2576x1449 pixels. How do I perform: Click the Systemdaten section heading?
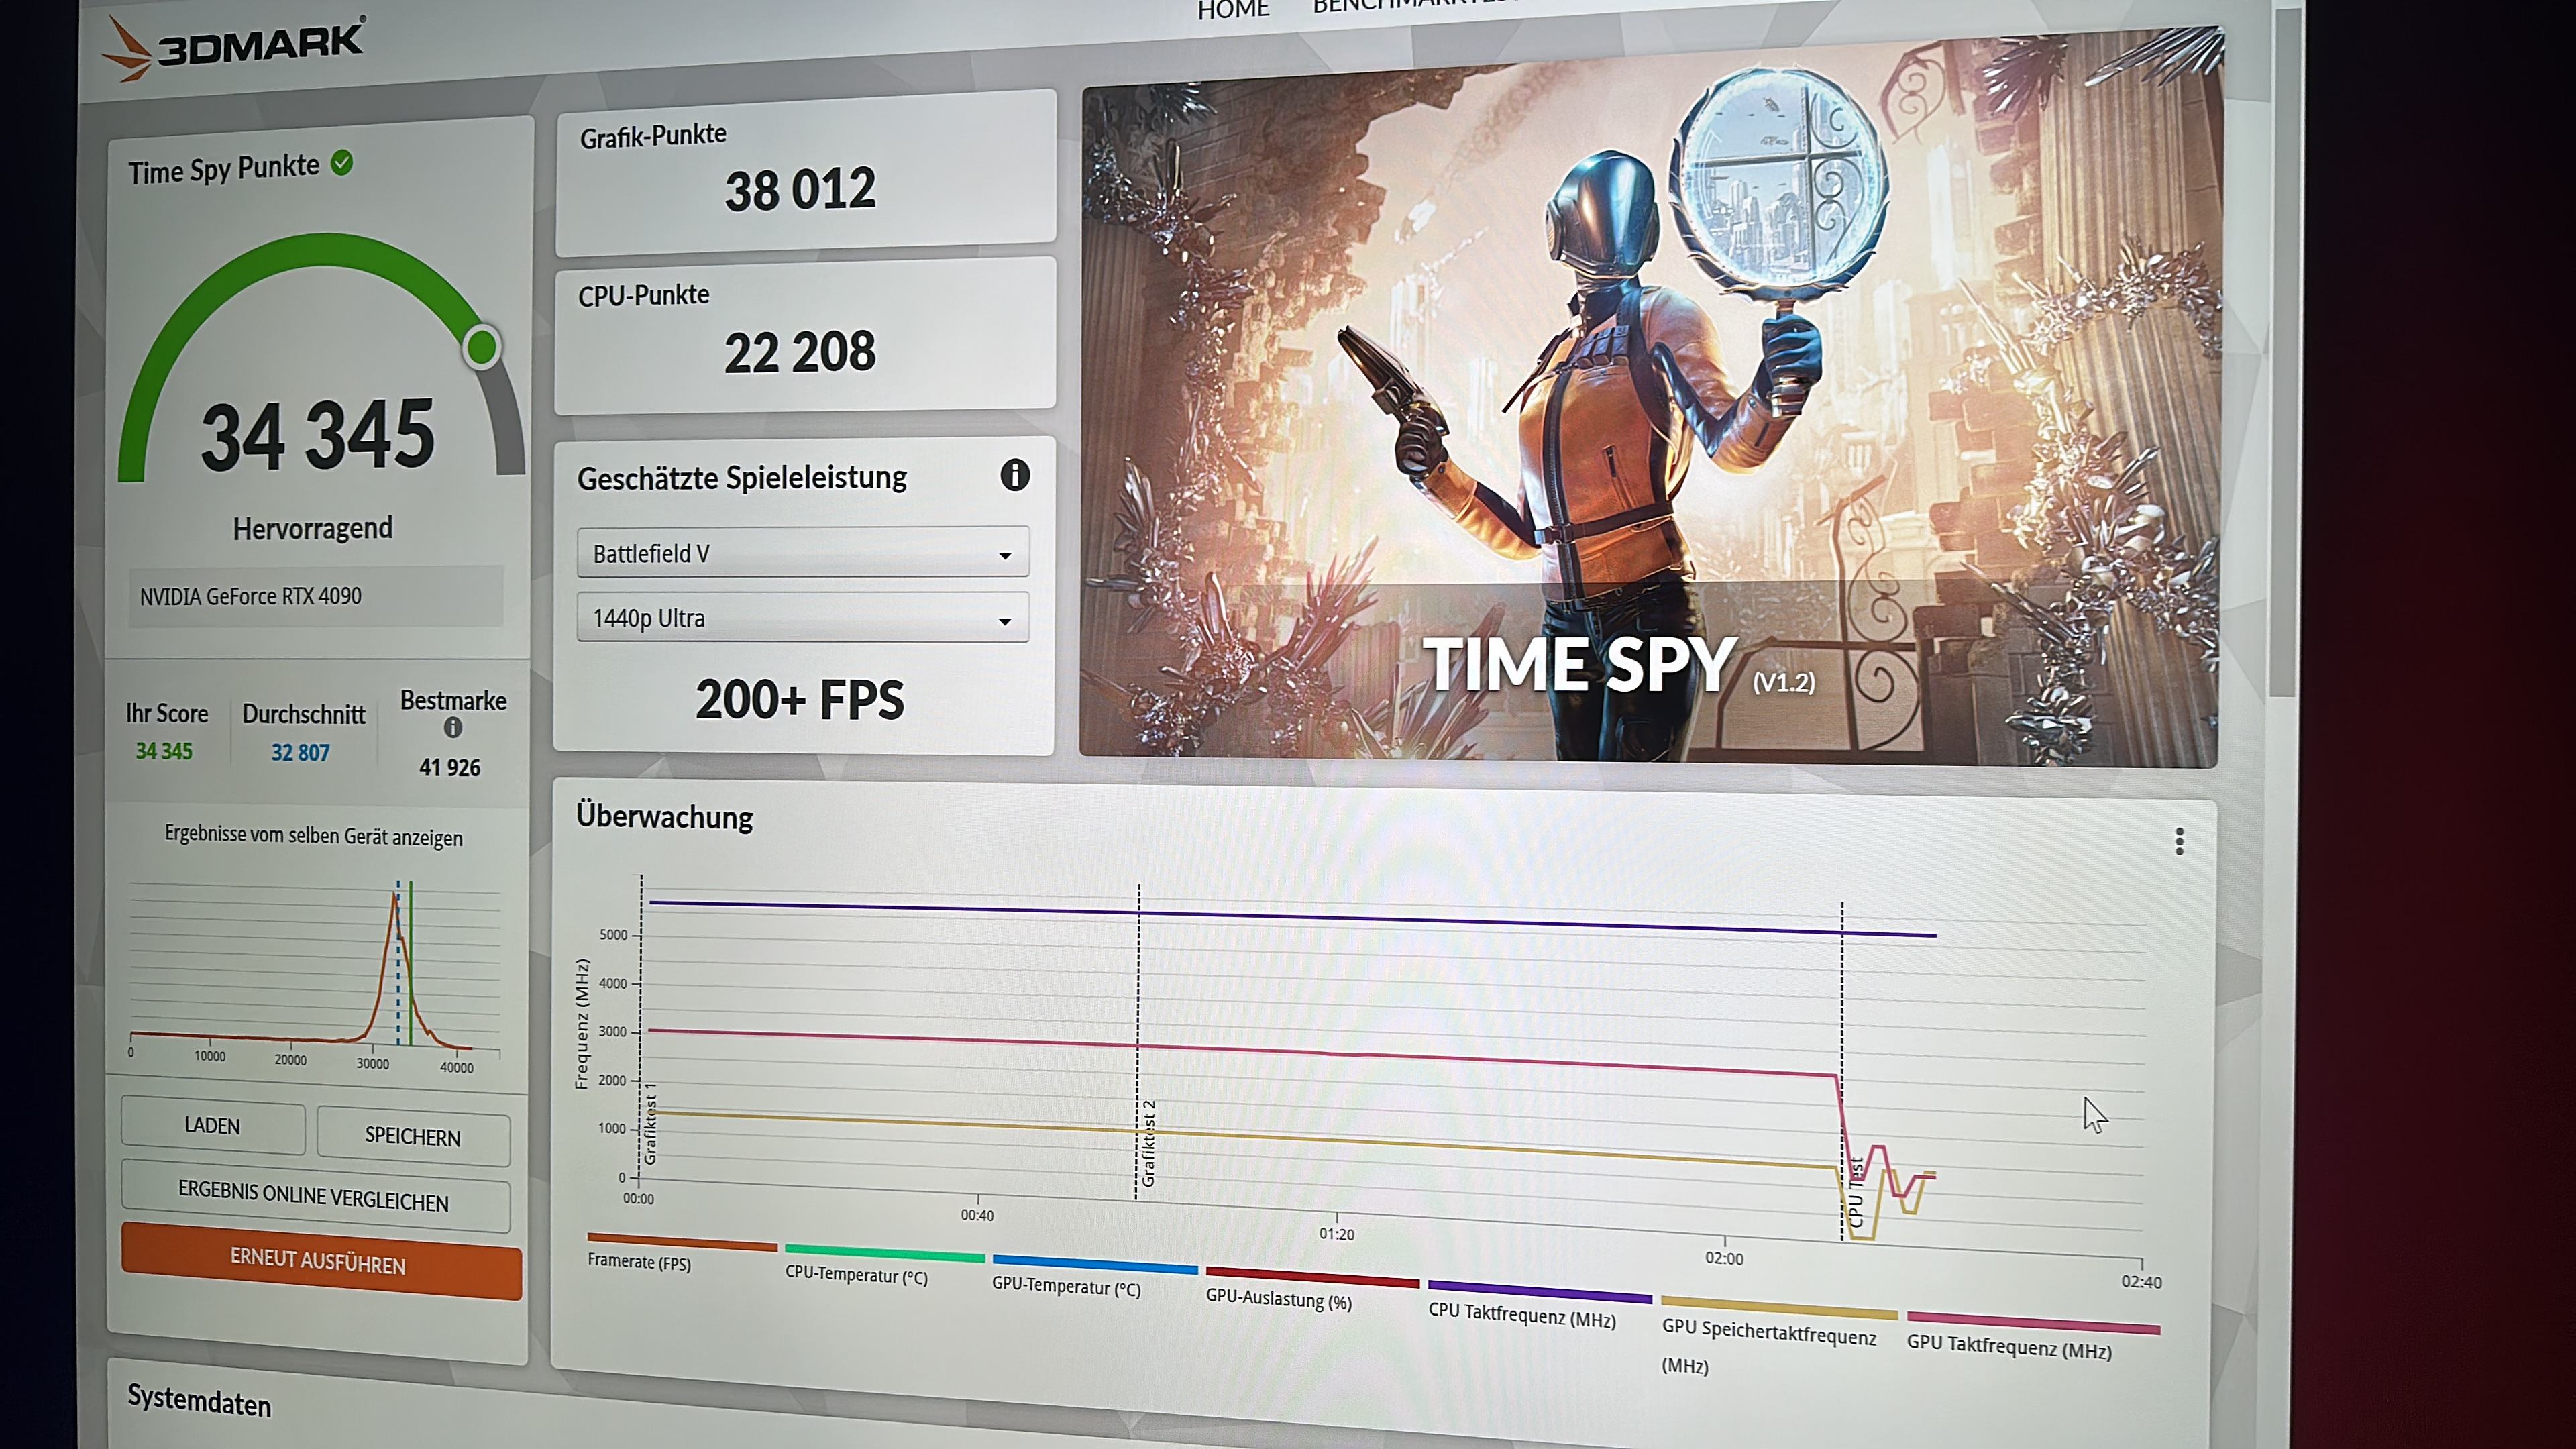coord(199,1402)
